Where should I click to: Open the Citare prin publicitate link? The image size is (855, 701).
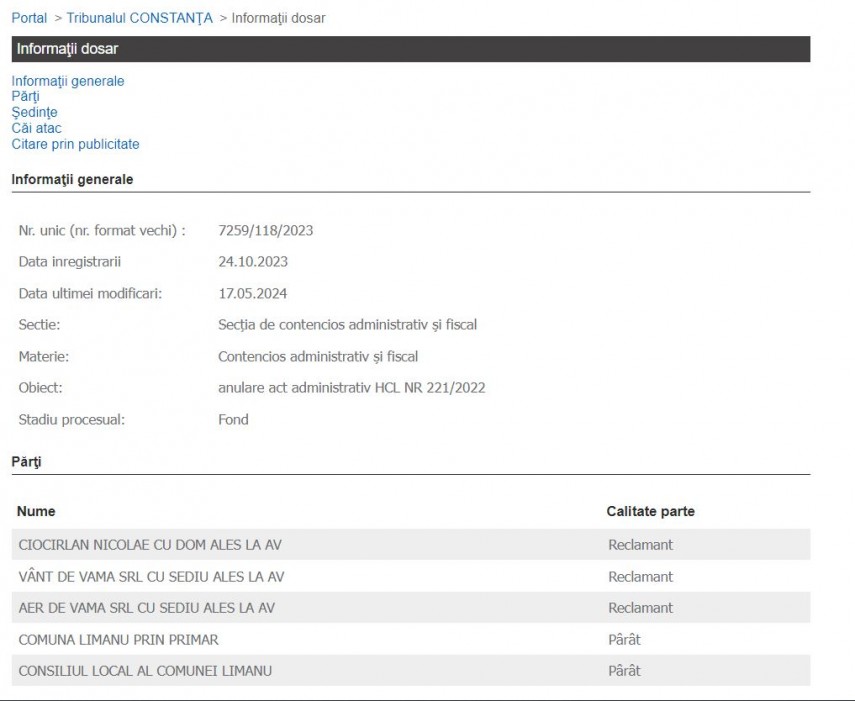75,144
